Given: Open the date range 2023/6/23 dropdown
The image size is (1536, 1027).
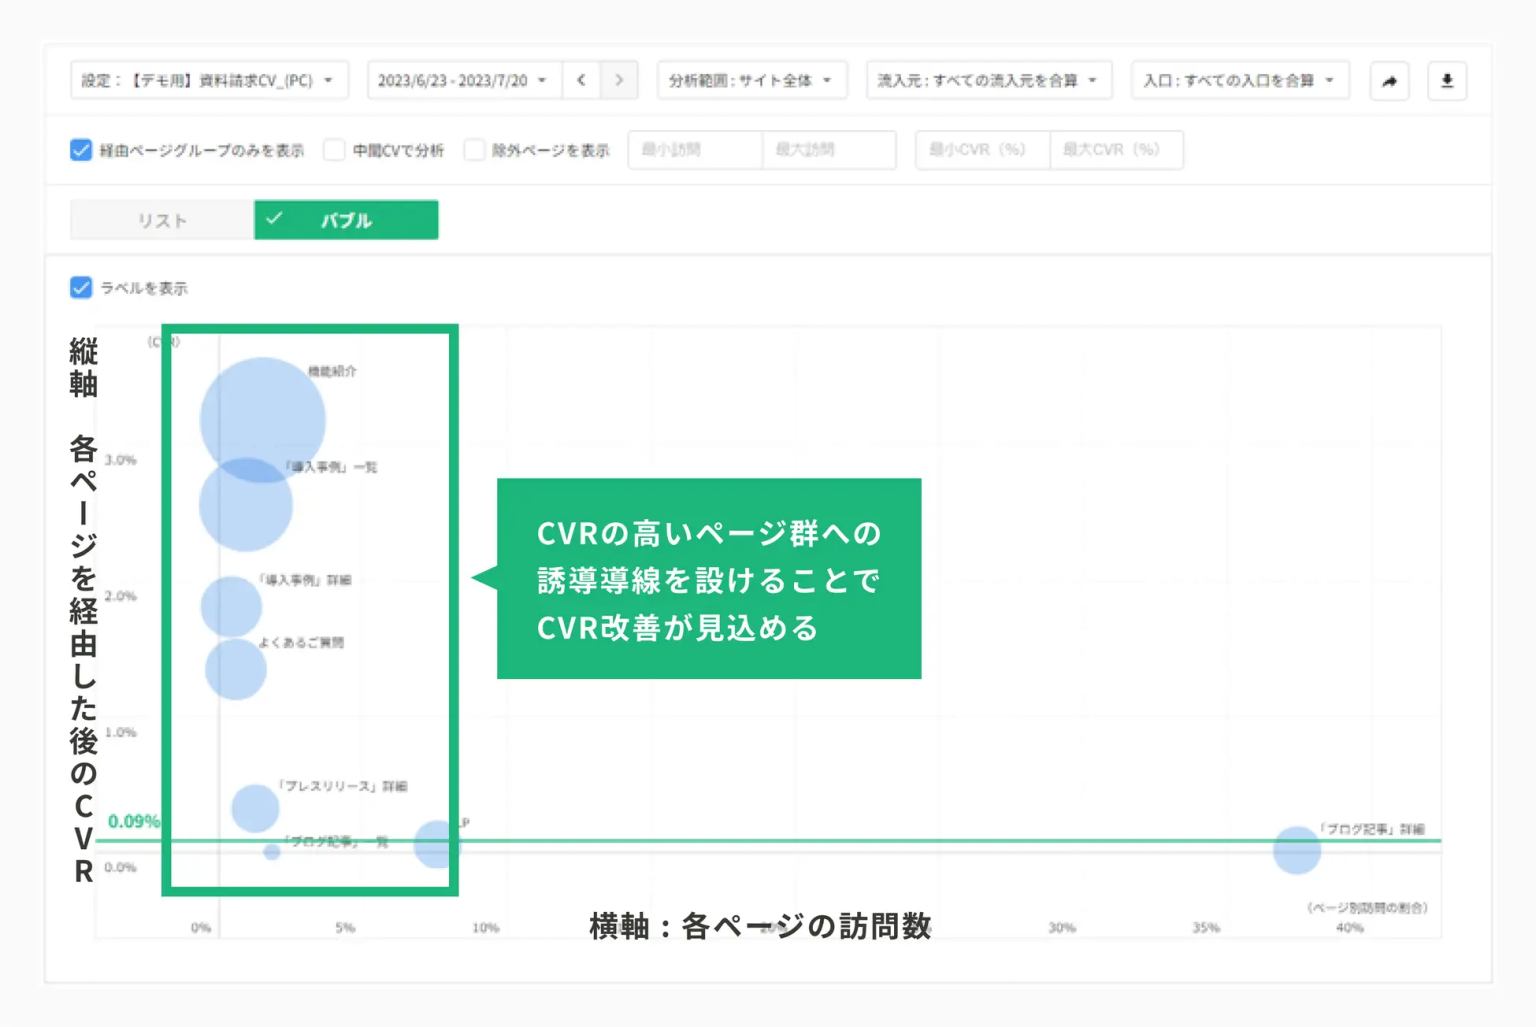Looking at the screenshot, I should [x=463, y=81].
